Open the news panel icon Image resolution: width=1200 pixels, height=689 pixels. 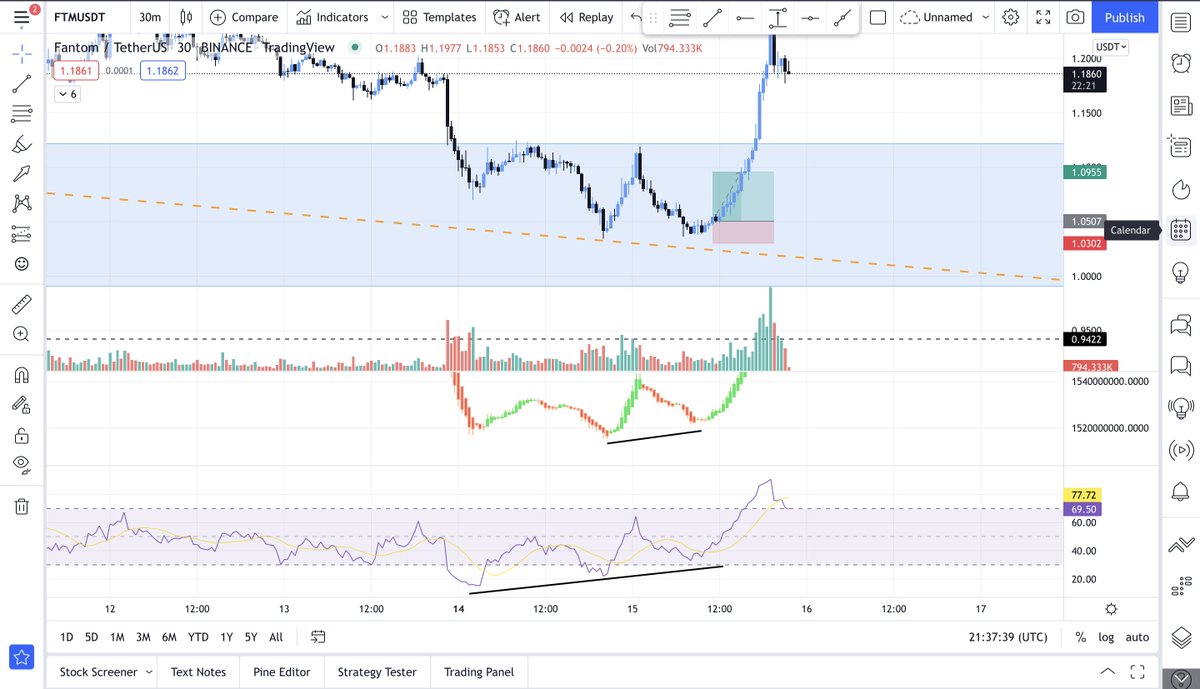point(1179,104)
